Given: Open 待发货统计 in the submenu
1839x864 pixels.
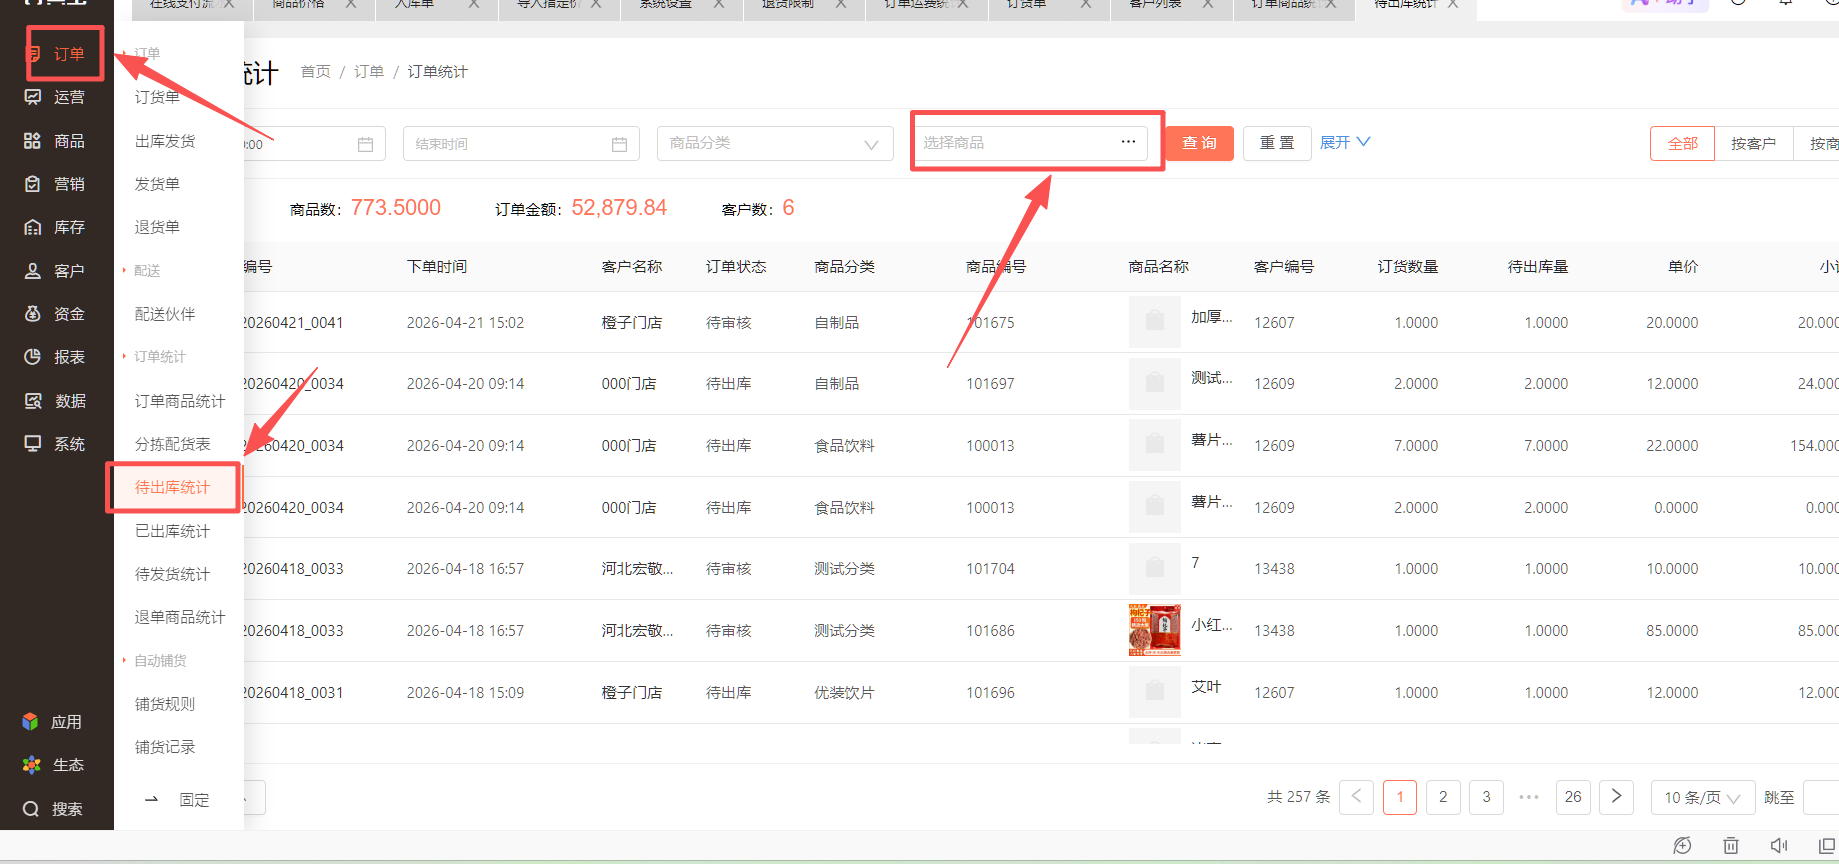Looking at the screenshot, I should pos(173,574).
